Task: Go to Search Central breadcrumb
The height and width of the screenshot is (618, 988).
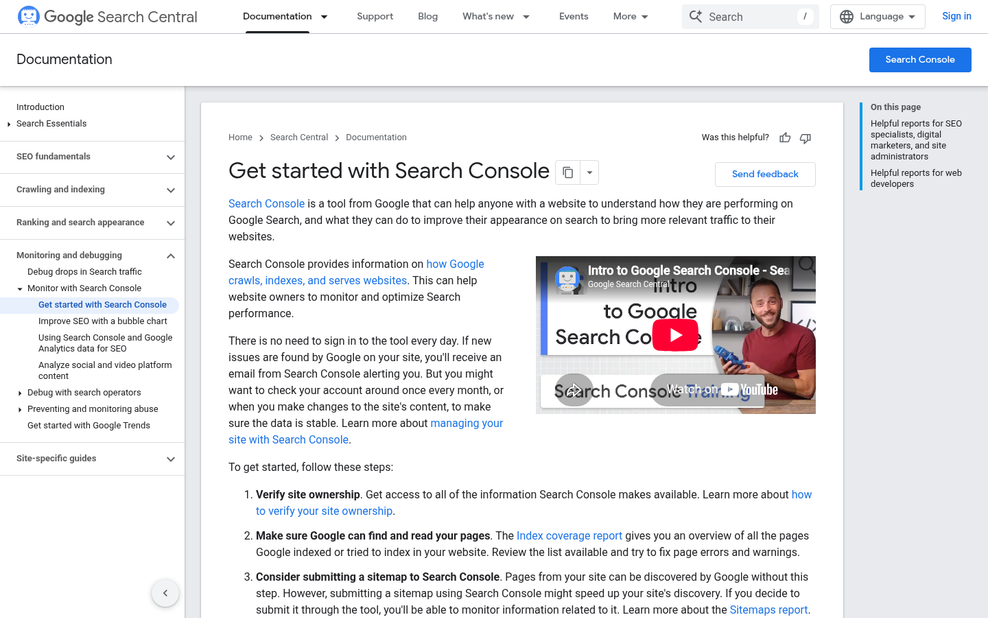Action: coord(299,137)
